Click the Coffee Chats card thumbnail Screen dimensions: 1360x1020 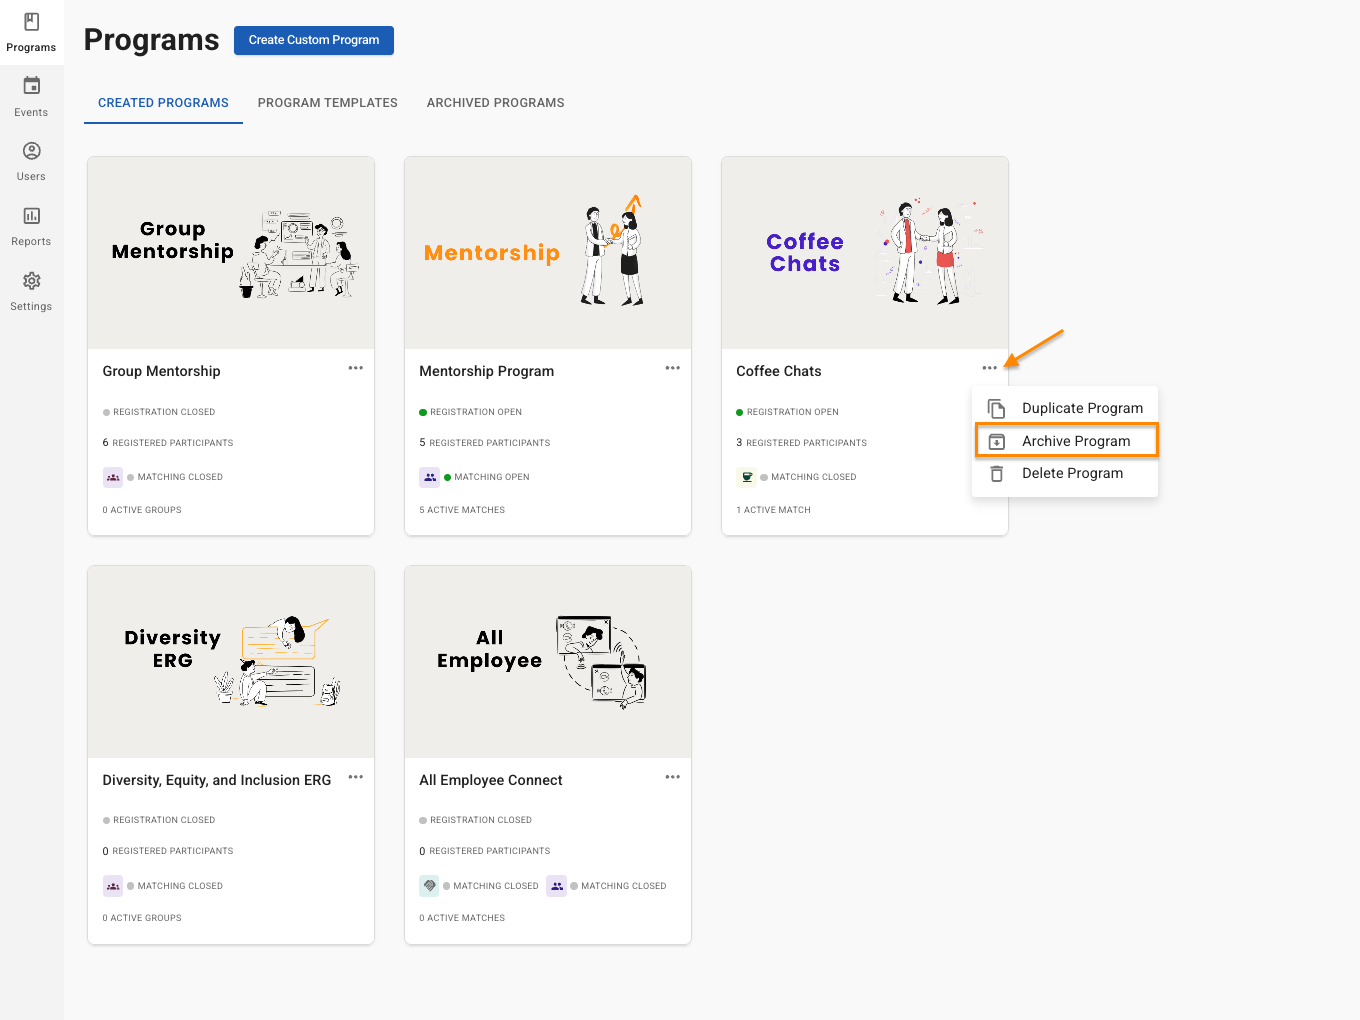click(x=864, y=253)
